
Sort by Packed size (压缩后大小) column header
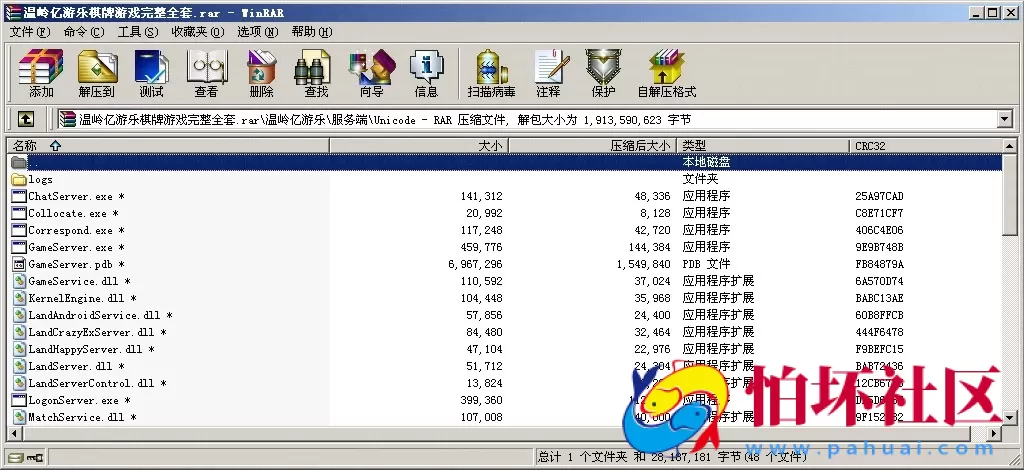[x=592, y=146]
